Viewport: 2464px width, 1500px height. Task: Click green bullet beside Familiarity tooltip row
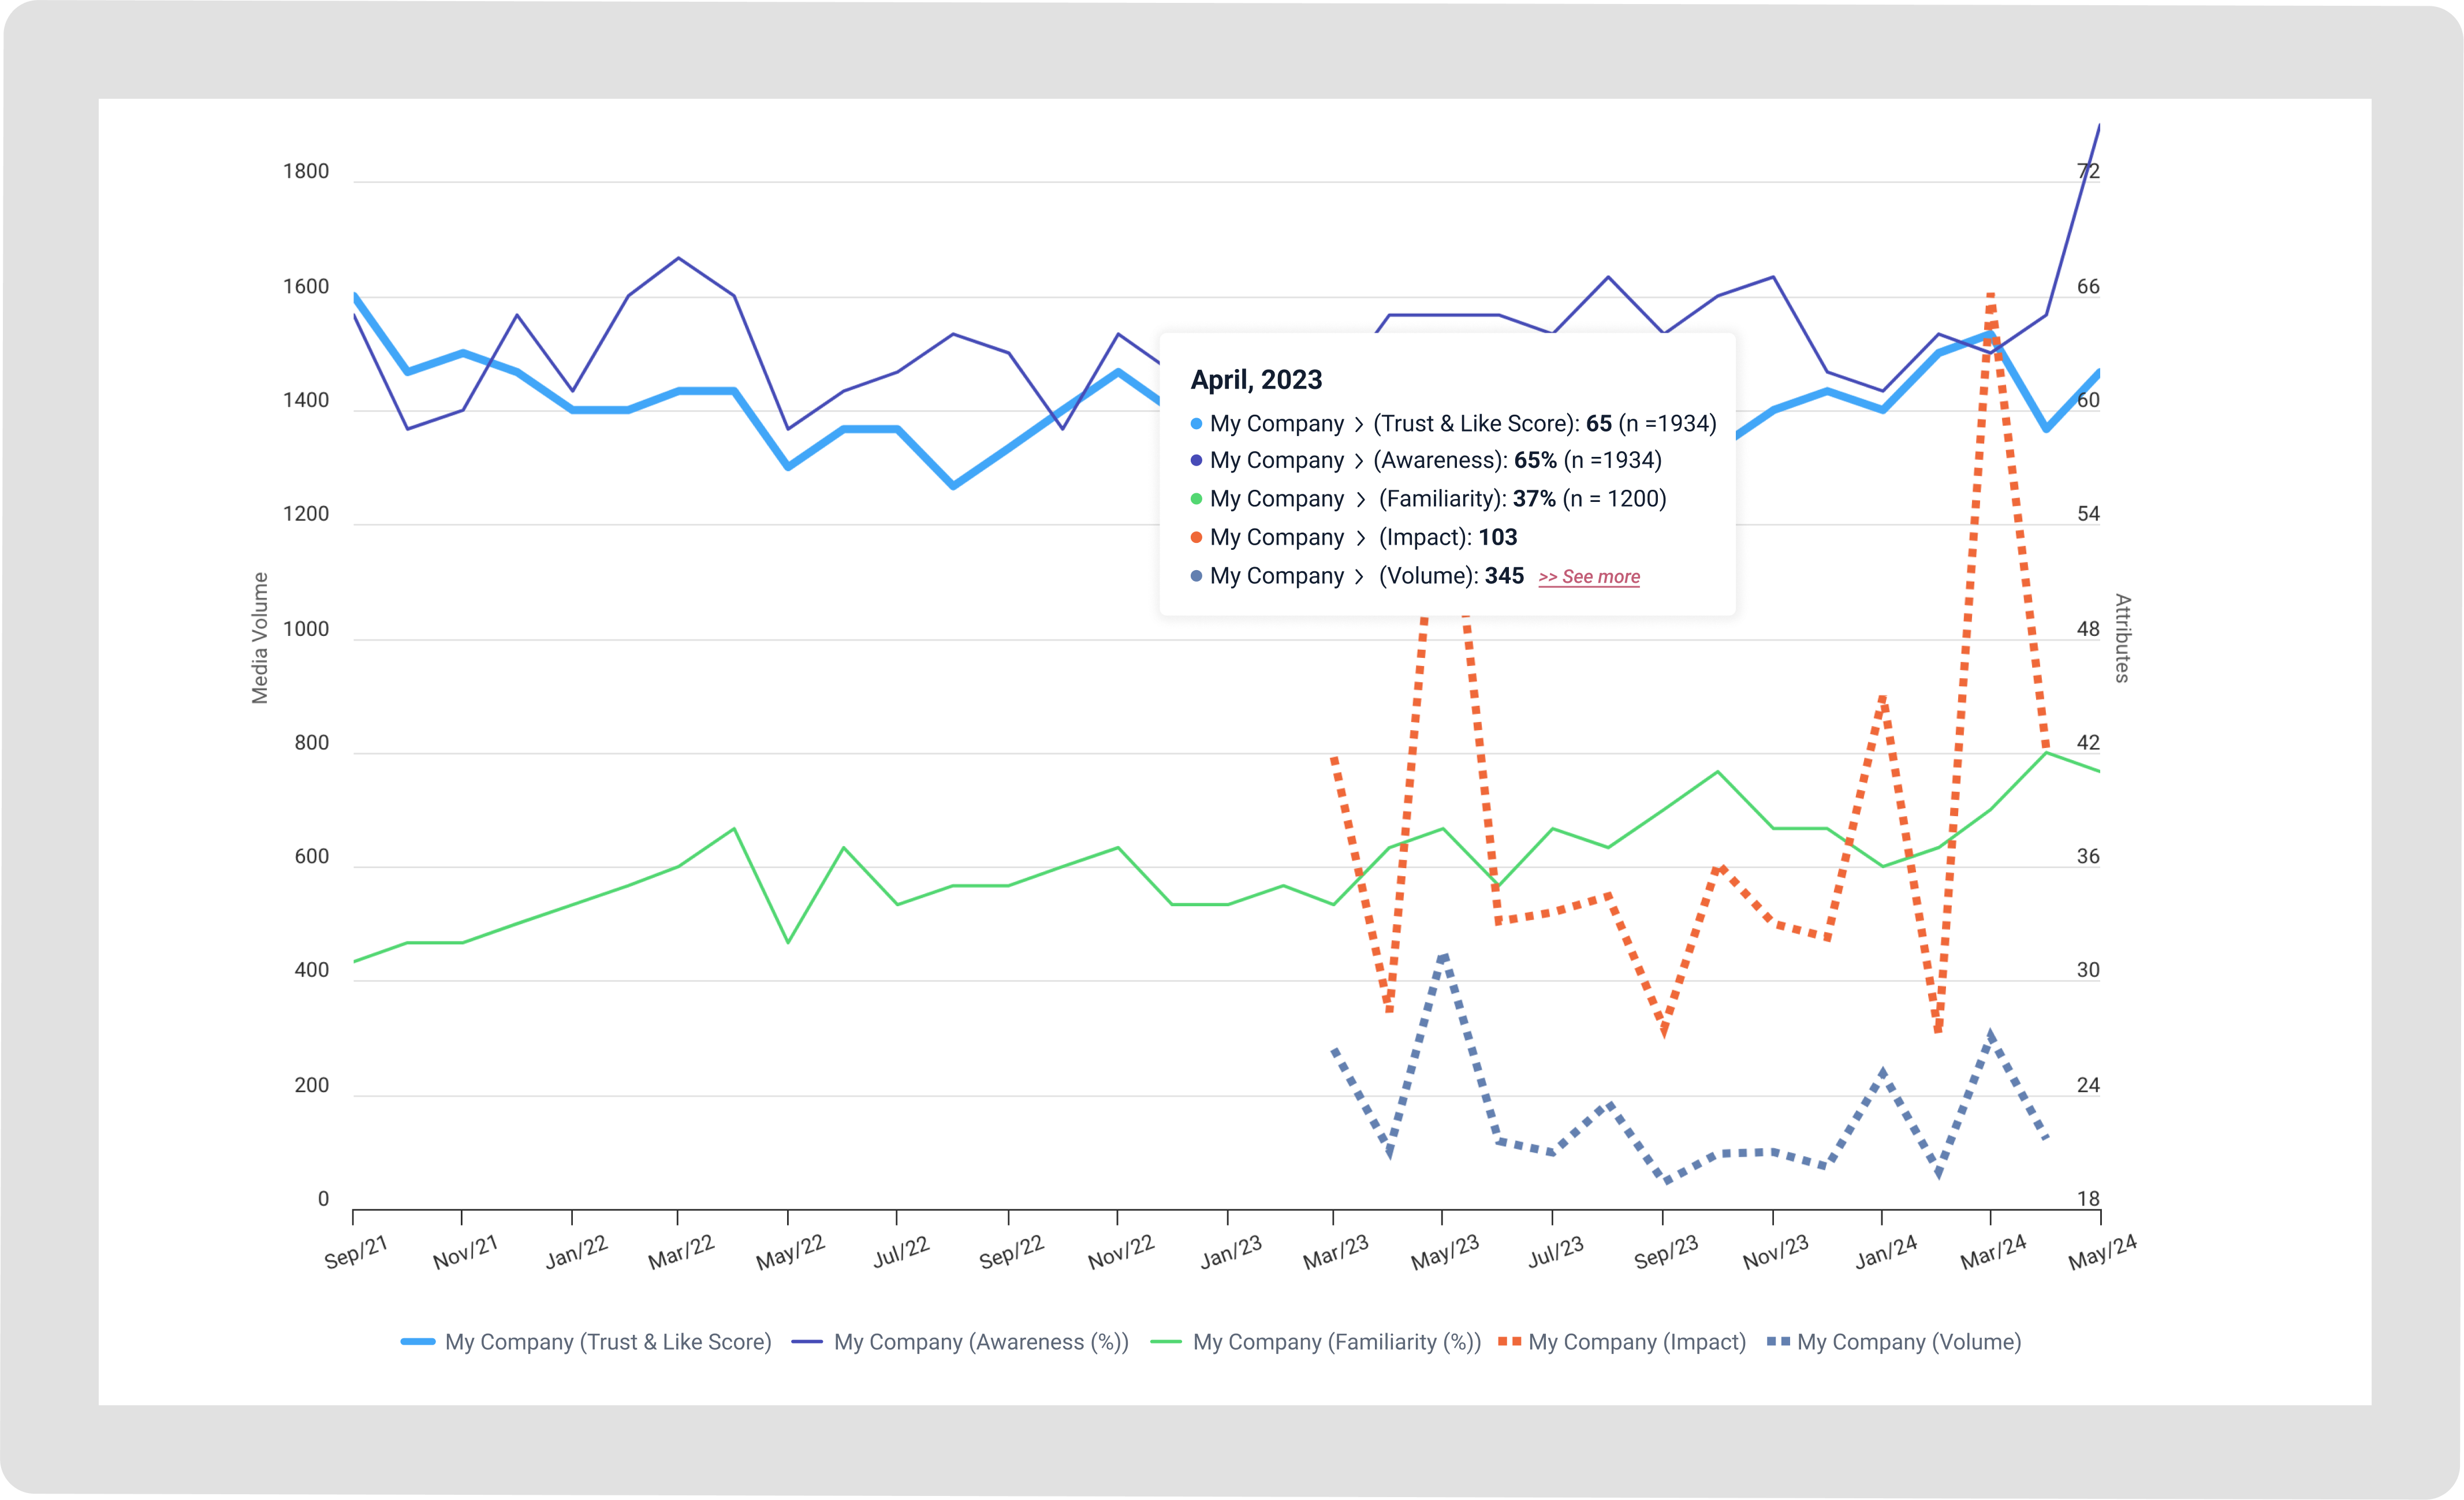(x=1196, y=499)
